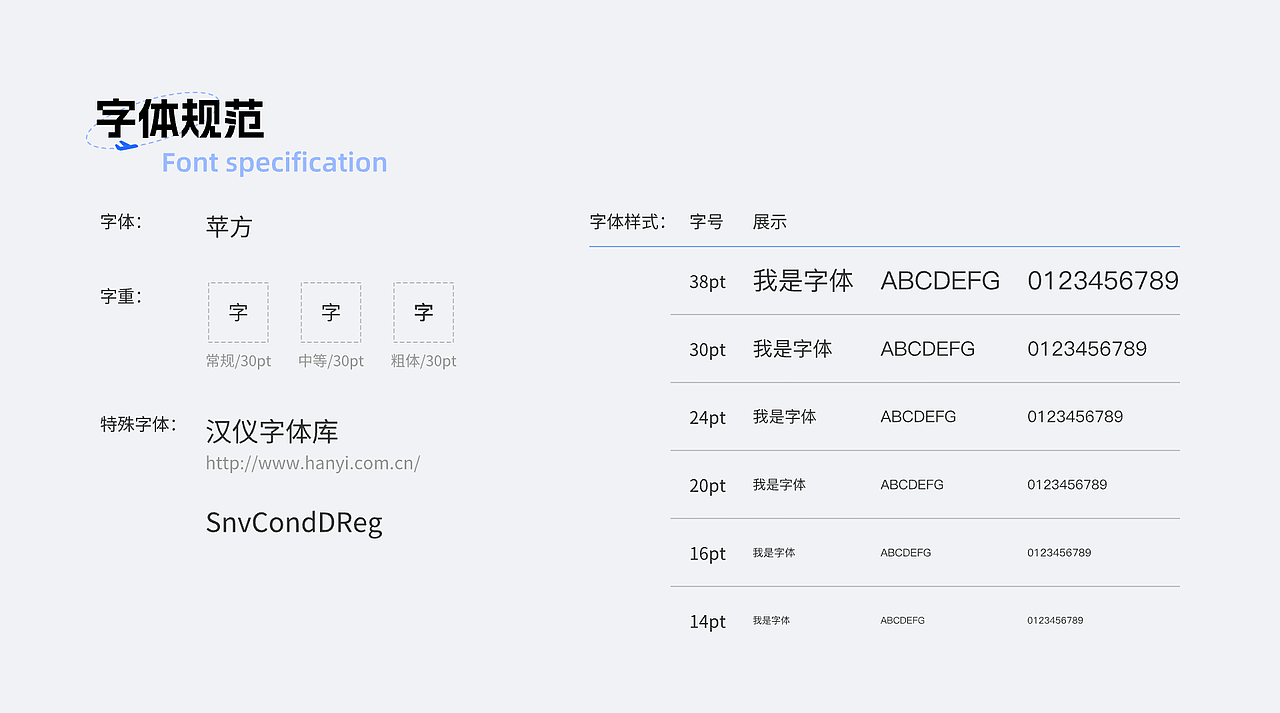
Task: Click ABCDEFG in the 38pt row
Action: [940, 281]
